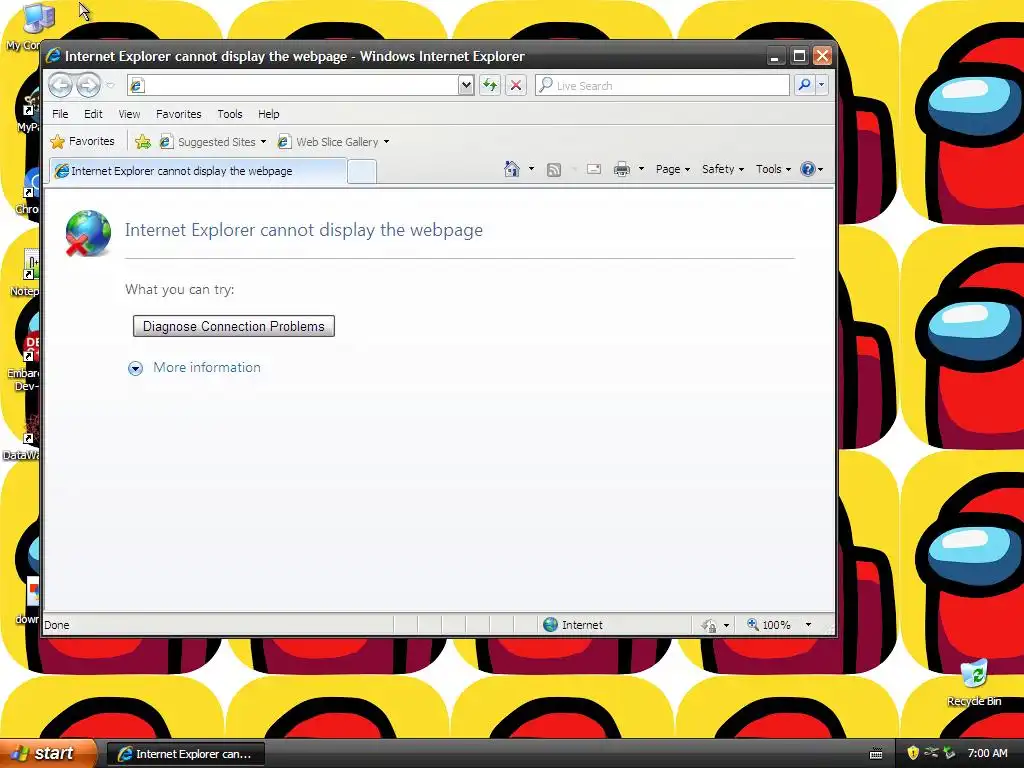
Task: Open Suggested Sites link
Action: point(213,142)
